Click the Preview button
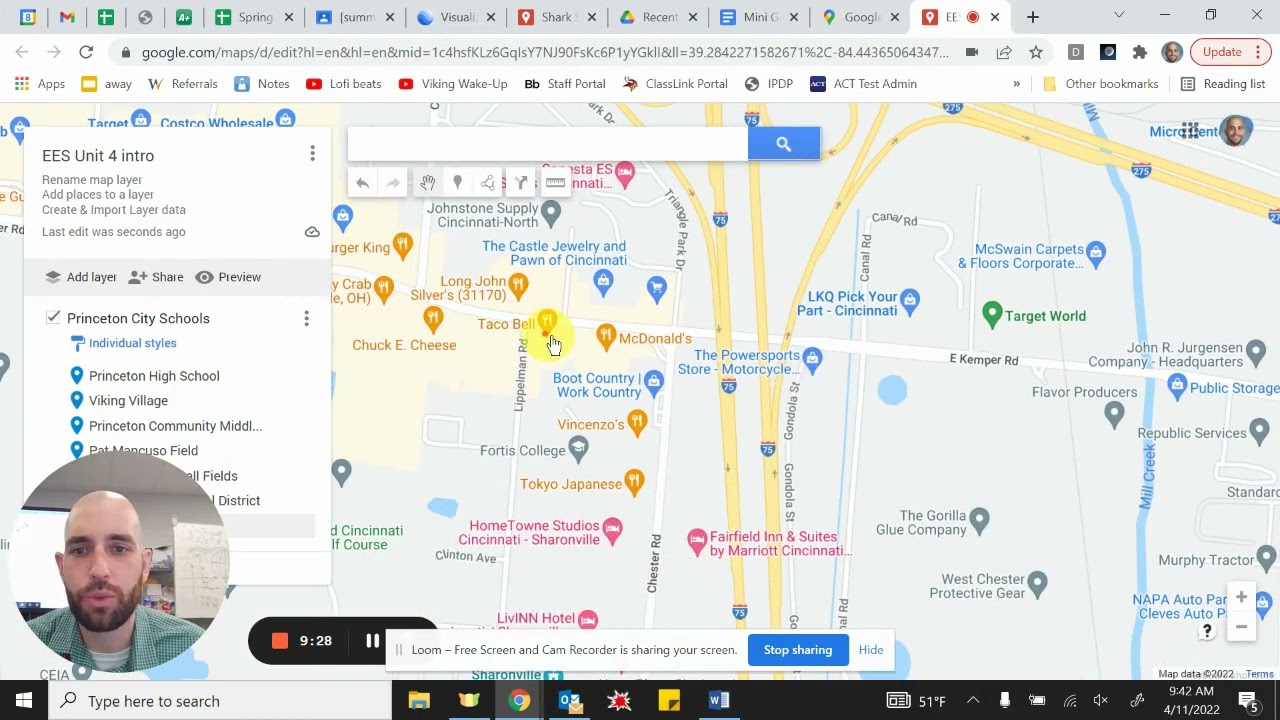The height and width of the screenshot is (720, 1280). [228, 277]
